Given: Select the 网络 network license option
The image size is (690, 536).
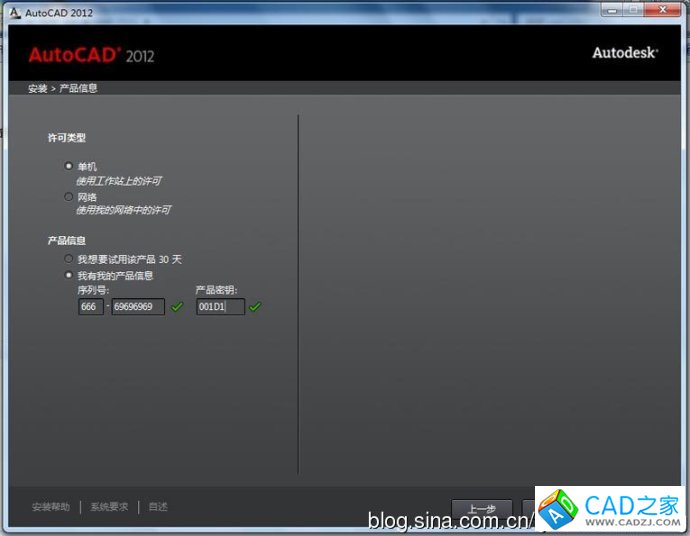Looking at the screenshot, I should coord(69,197).
